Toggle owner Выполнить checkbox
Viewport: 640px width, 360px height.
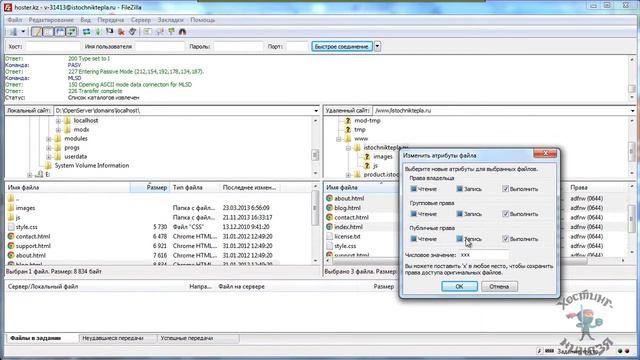click(505, 189)
